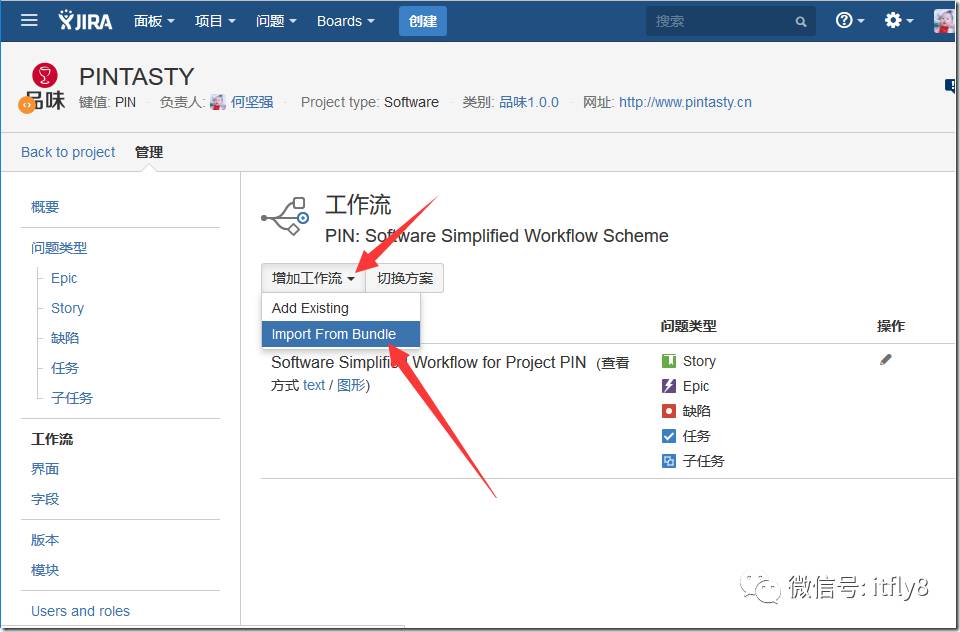Image resolution: width=960 pixels, height=632 pixels.
Task: Click the blue 任务 checkmark icon
Action: (669, 436)
